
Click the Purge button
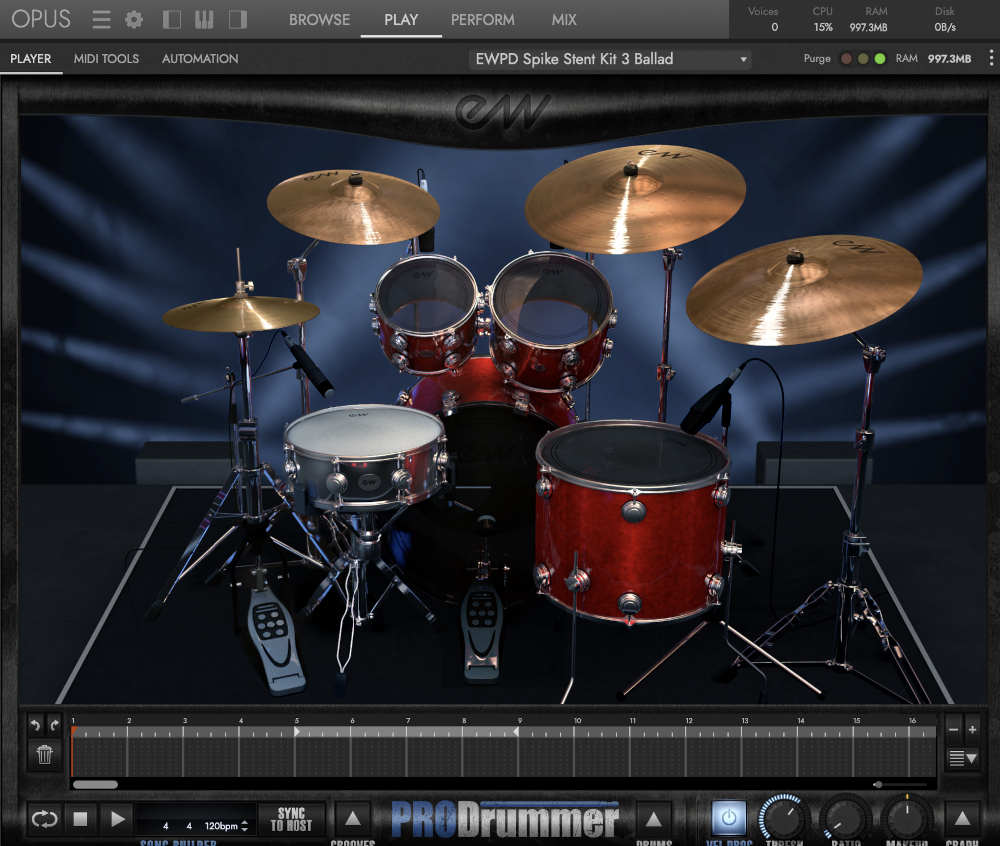point(817,59)
